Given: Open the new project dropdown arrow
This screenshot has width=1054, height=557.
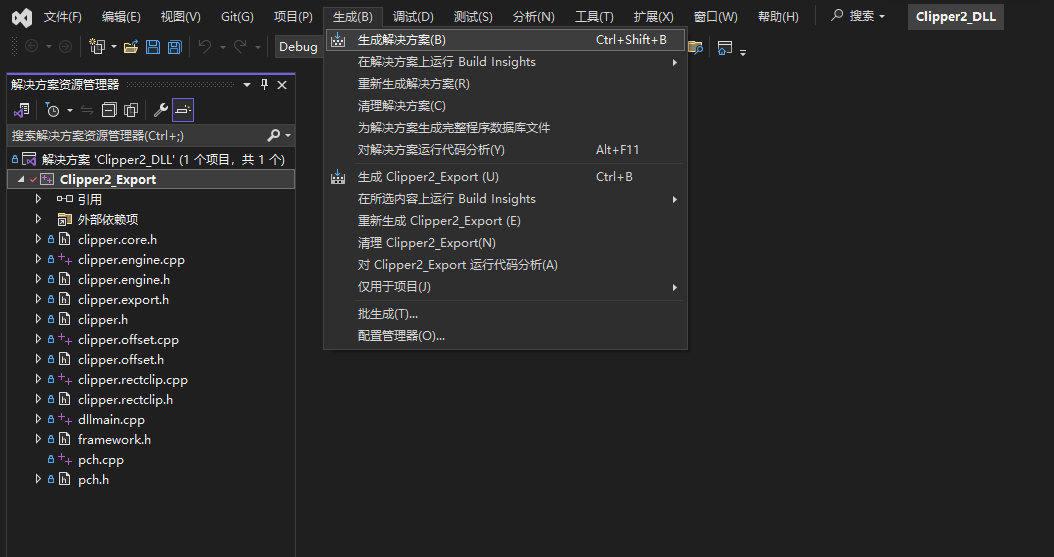Looking at the screenshot, I should click(x=114, y=46).
